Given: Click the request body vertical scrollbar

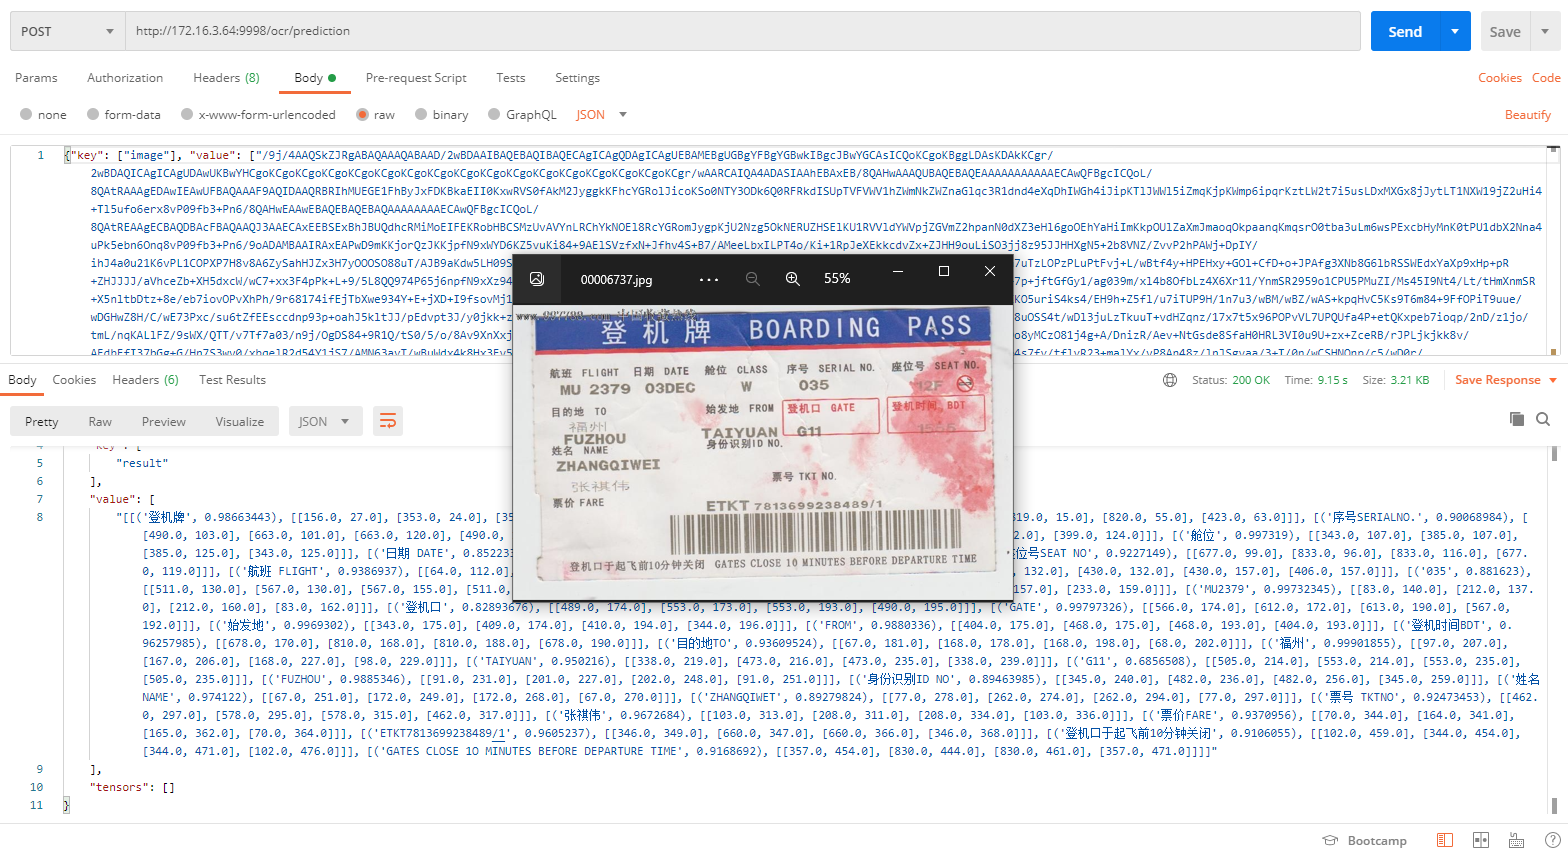Looking at the screenshot, I should click(1553, 250).
